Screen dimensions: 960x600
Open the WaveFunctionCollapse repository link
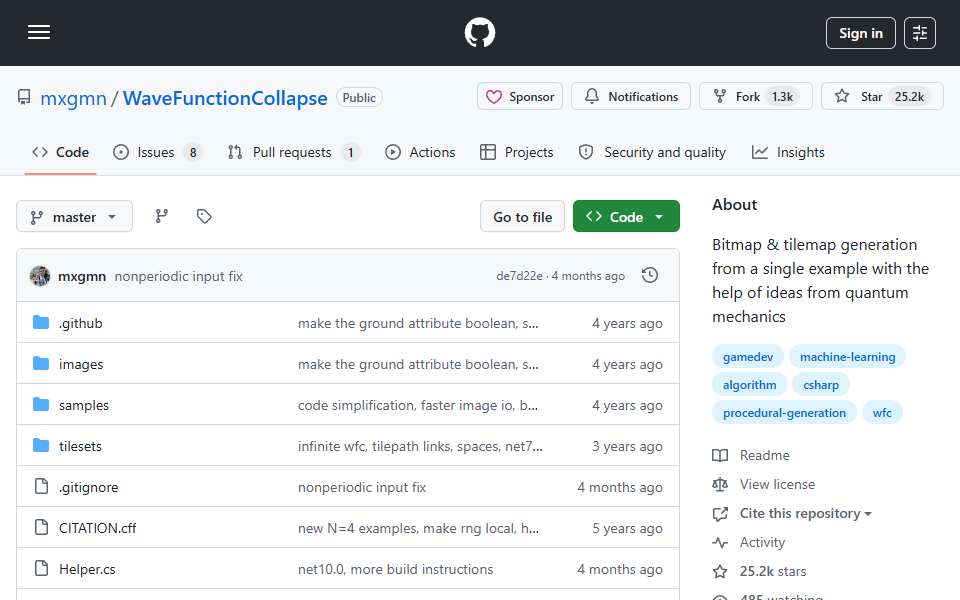[x=225, y=98]
